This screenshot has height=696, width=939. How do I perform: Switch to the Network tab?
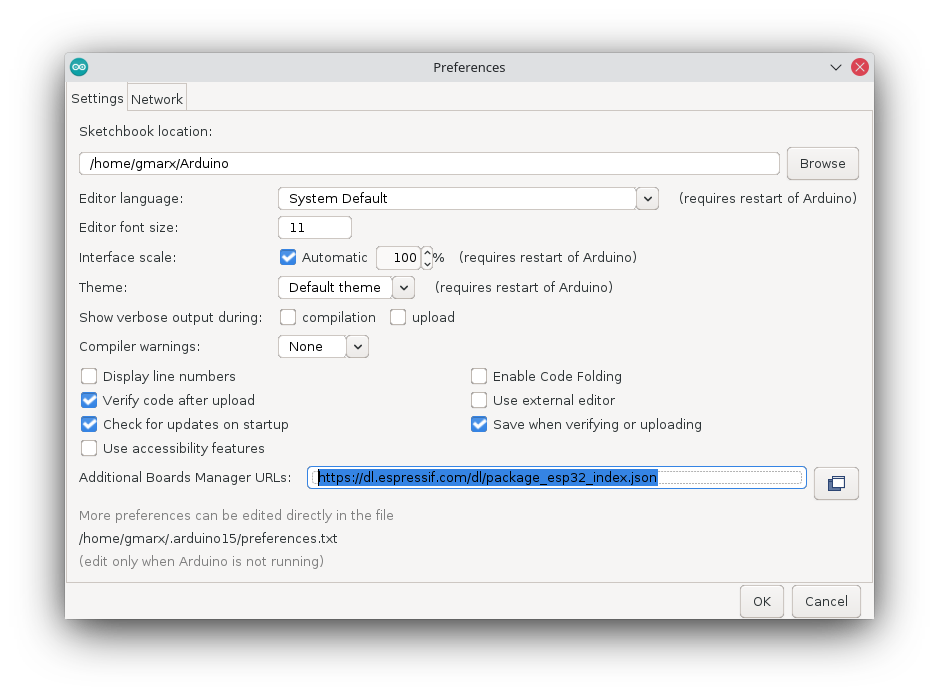(157, 99)
